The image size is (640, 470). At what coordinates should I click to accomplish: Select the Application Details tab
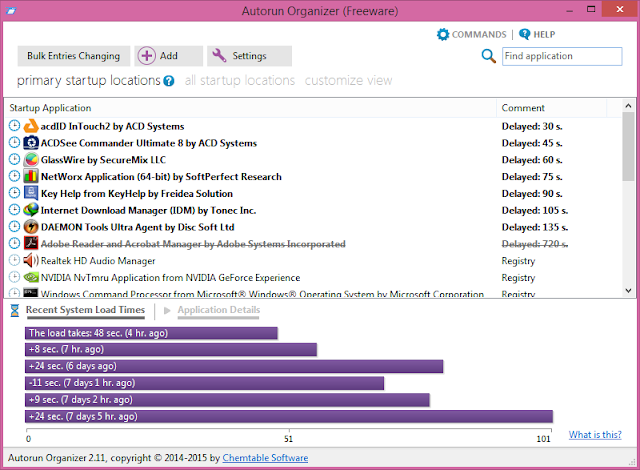coord(219,310)
